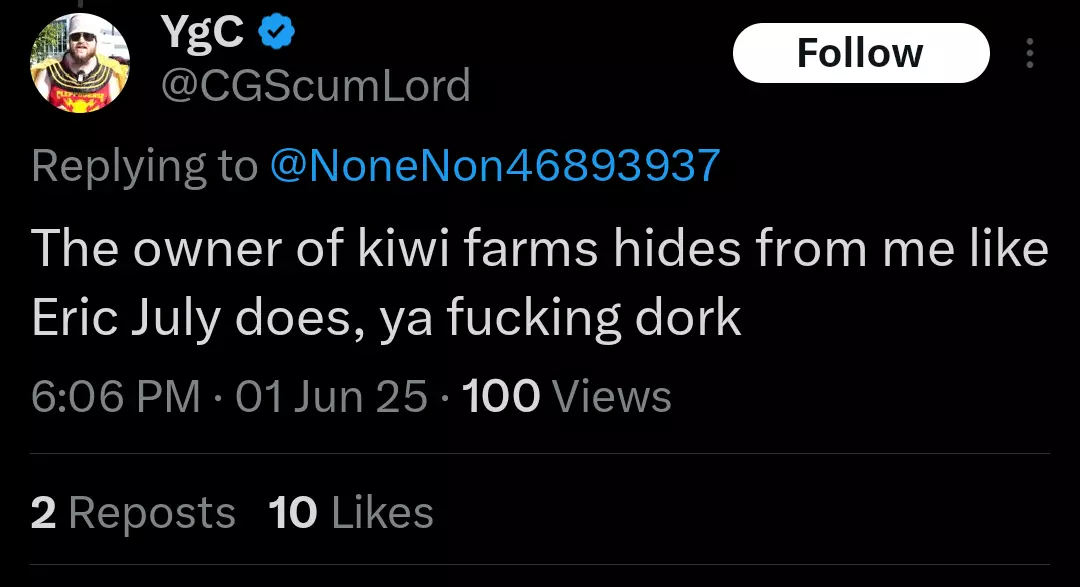
Task: Open the @NoneNon46893937 mention link
Action: pos(495,166)
